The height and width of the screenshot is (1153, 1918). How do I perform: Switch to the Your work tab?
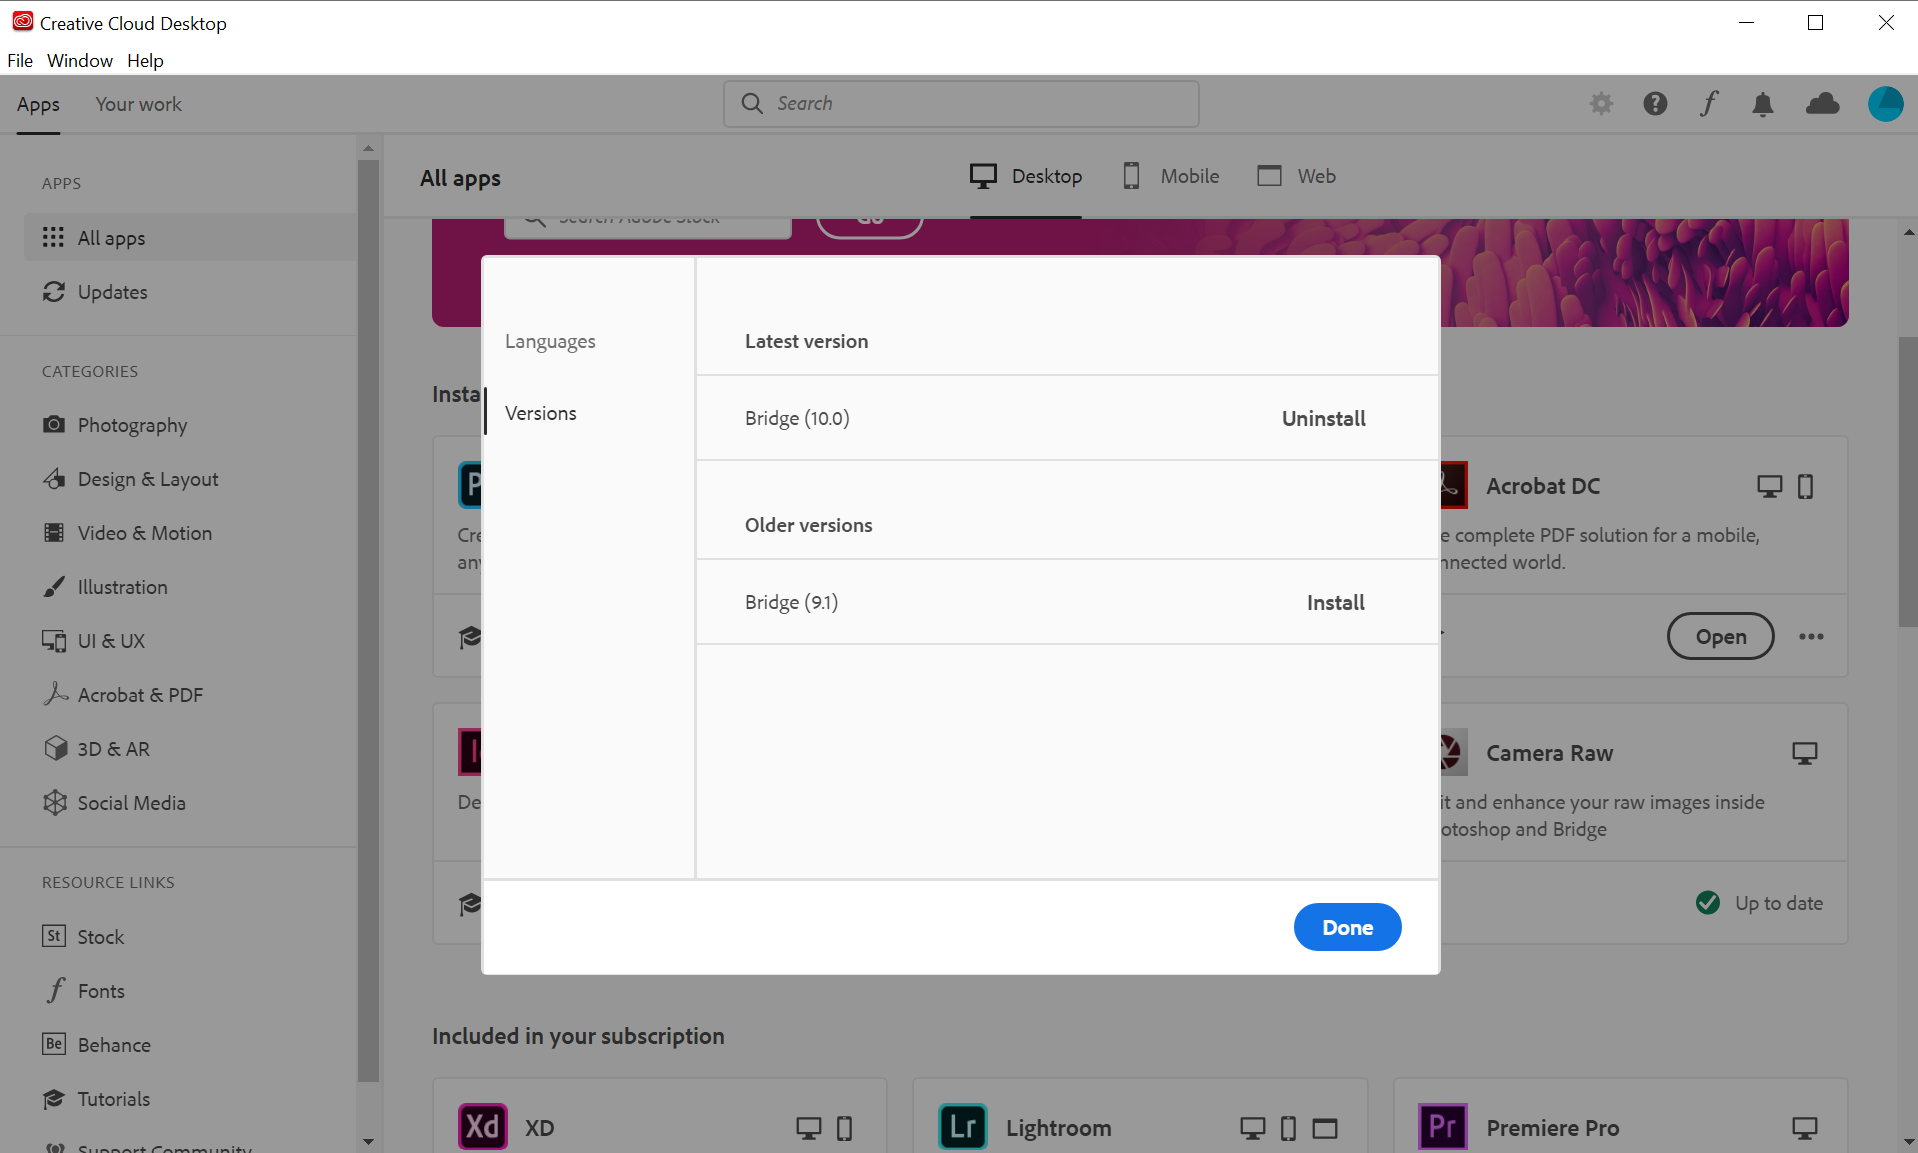pos(138,104)
